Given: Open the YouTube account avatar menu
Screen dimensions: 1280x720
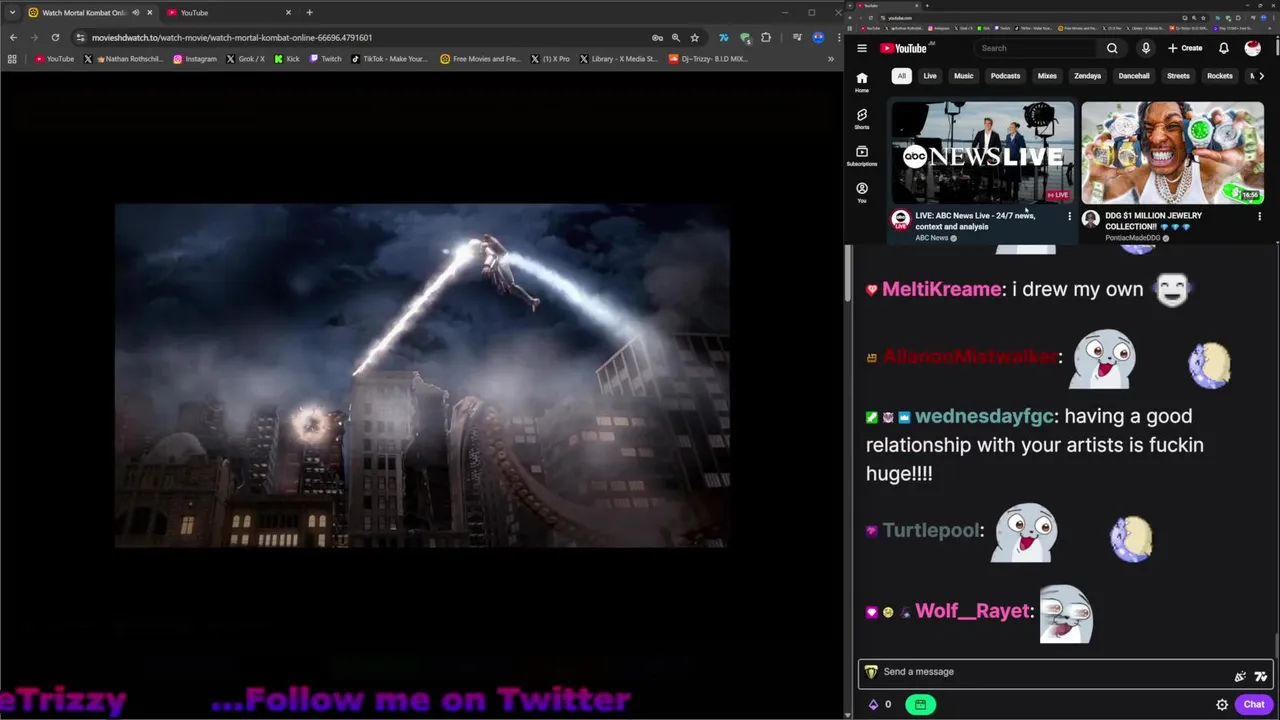Looking at the screenshot, I should tap(1252, 48).
